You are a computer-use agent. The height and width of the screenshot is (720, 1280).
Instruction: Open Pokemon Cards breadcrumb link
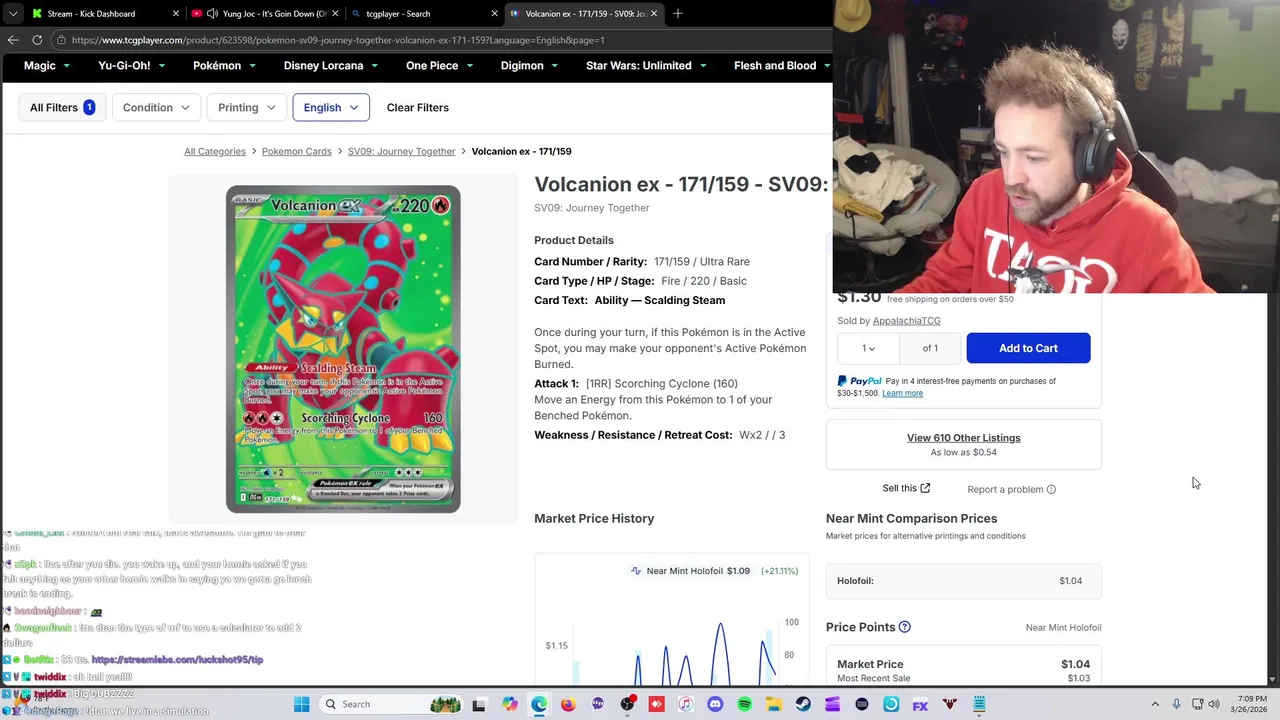(296, 151)
